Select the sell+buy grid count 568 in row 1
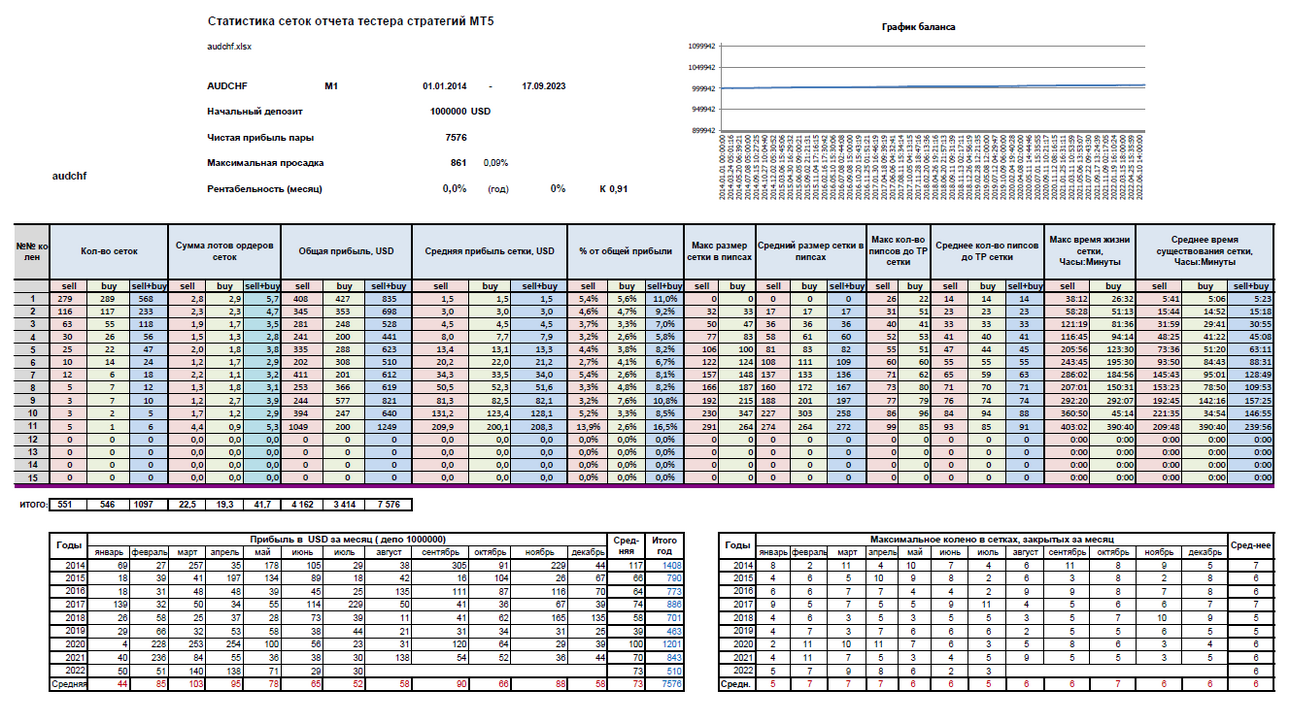The width and height of the screenshot is (1290, 723). coord(146,298)
